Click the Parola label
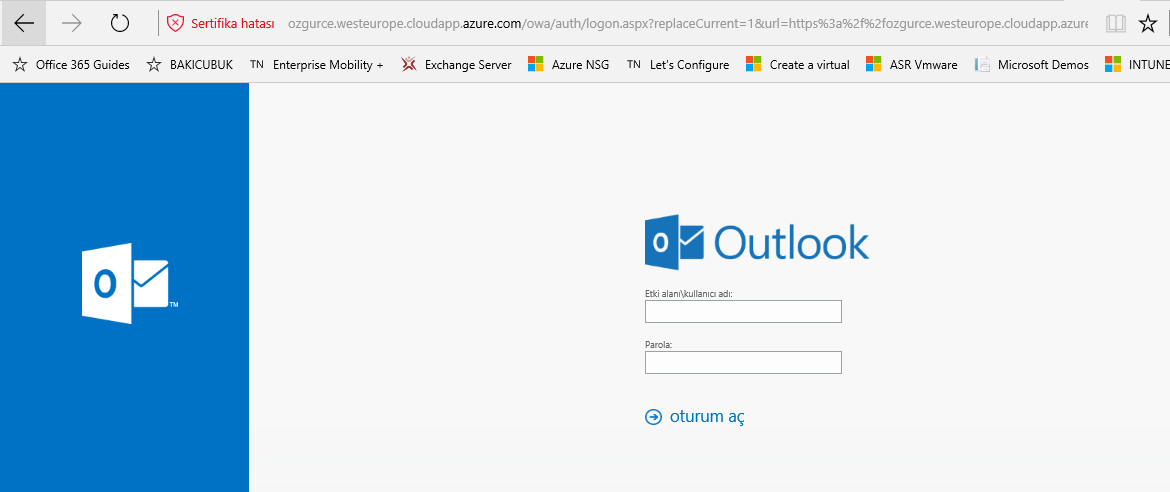This screenshot has height=492, width=1170. click(659, 345)
